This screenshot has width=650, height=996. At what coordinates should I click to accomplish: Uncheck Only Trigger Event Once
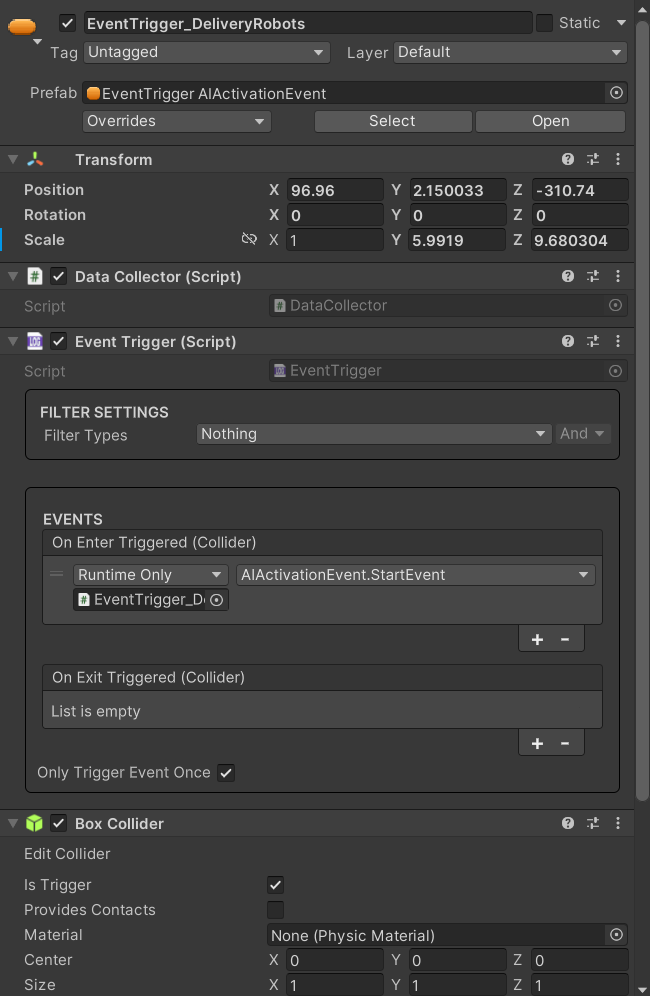pos(226,773)
